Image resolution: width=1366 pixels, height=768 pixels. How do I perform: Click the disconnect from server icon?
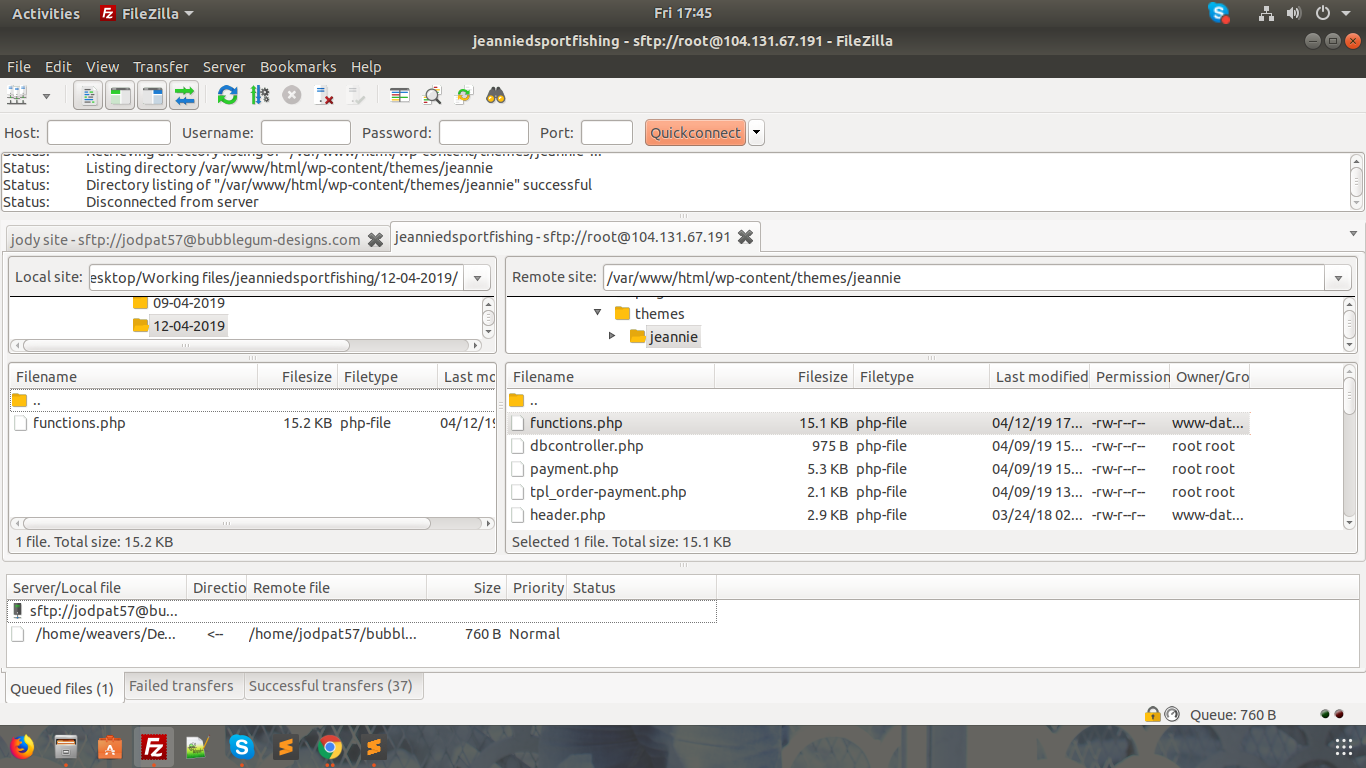[x=324, y=96]
